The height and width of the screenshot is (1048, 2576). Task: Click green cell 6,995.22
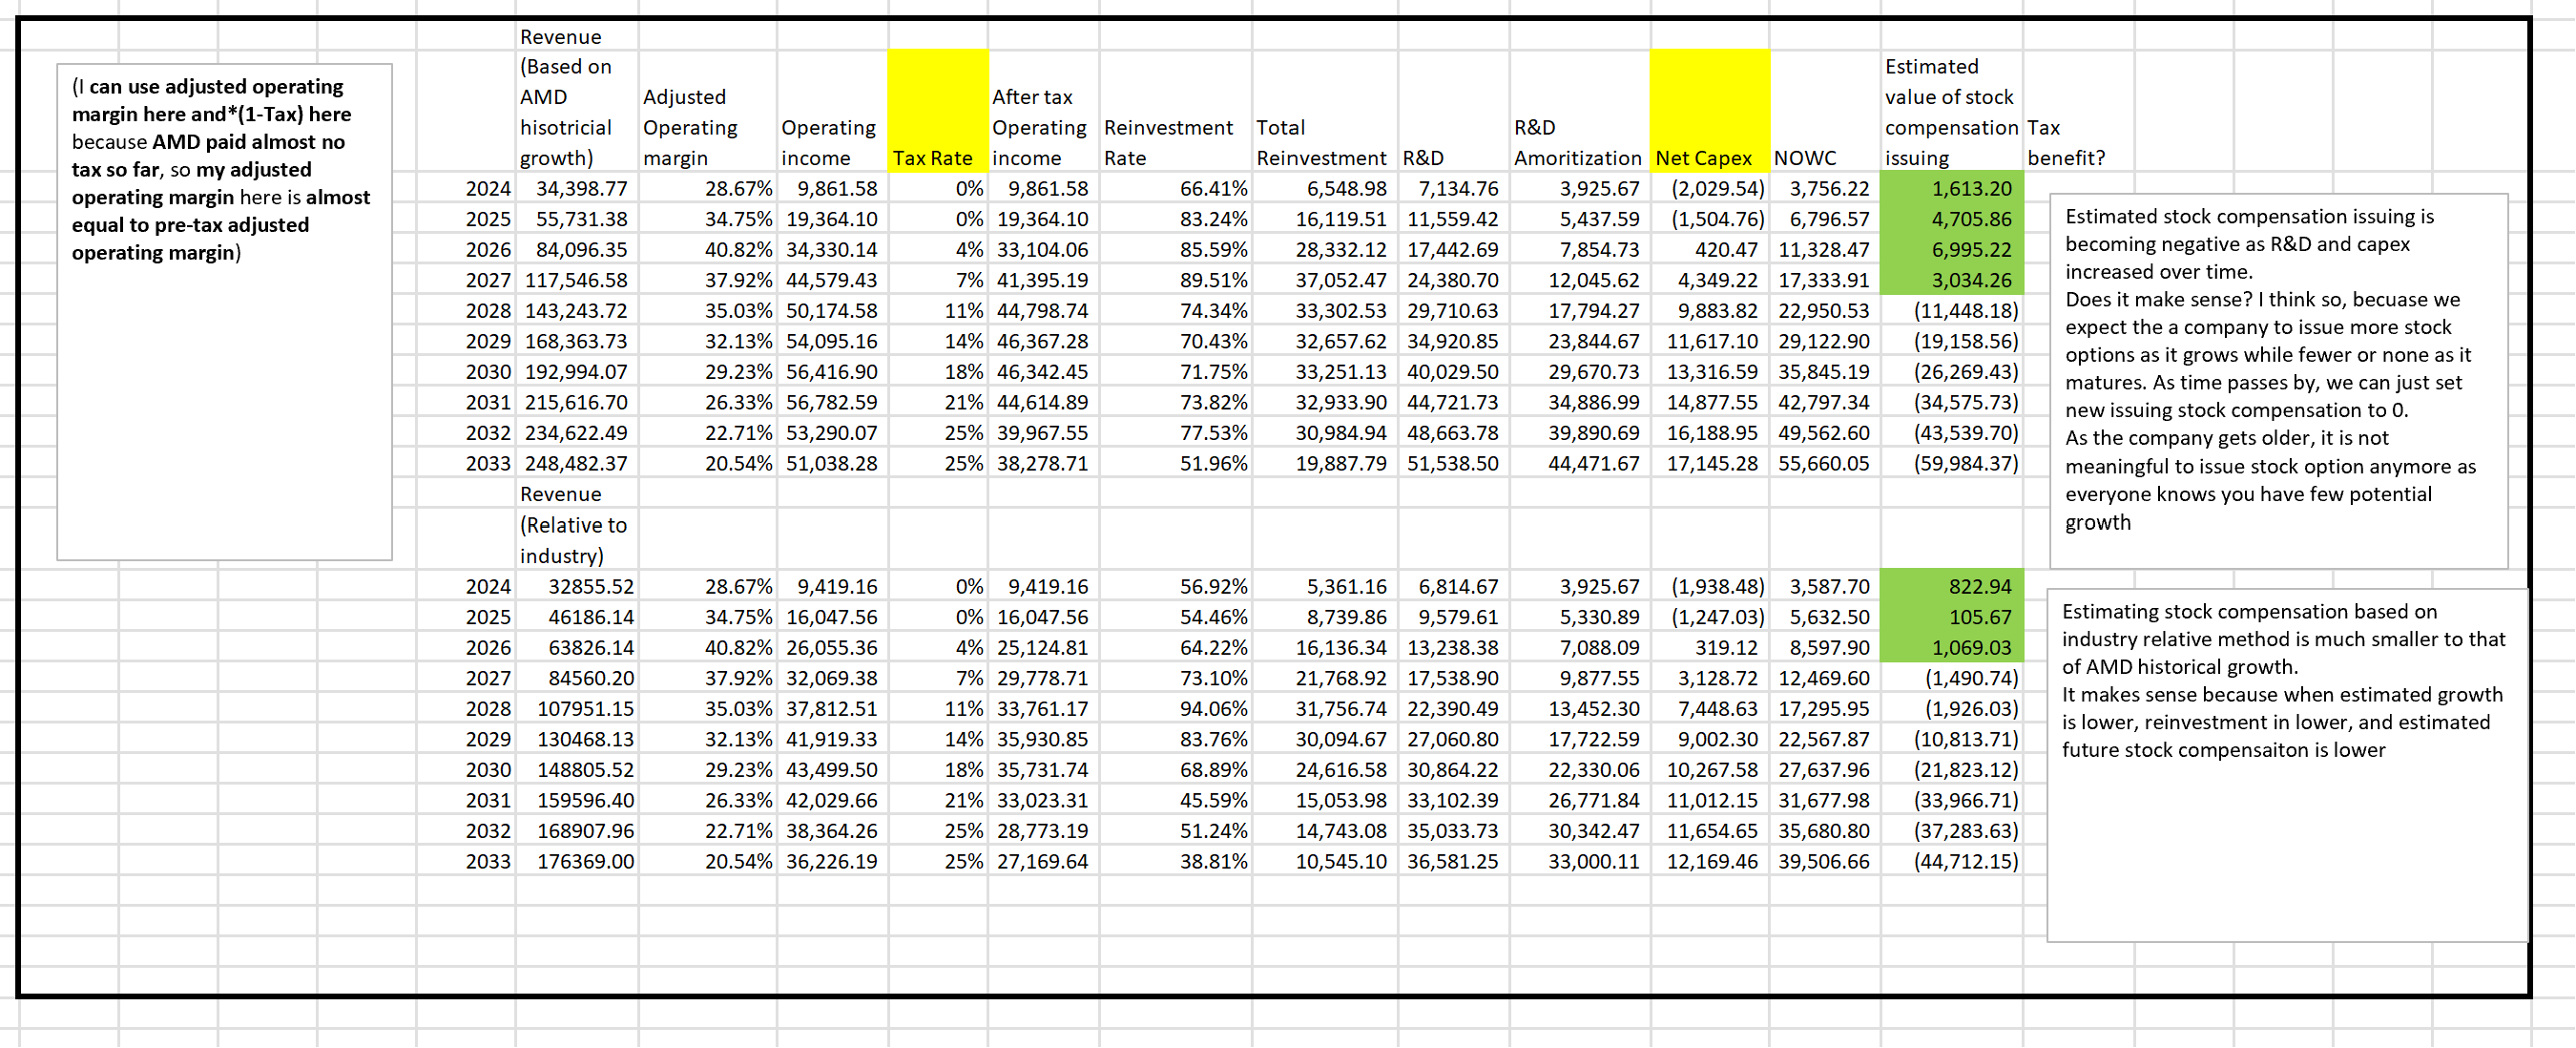pos(1952,250)
